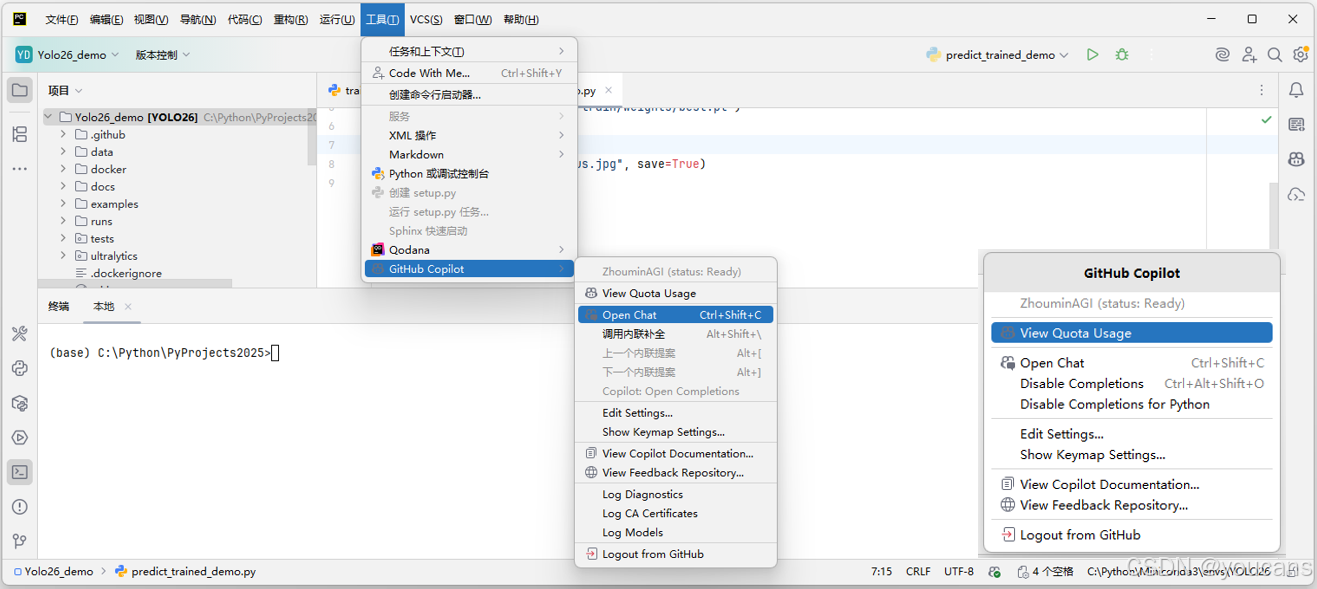Open the 项目 view options dropdown
Viewport: 1317px width, 589px height.
coord(65,90)
